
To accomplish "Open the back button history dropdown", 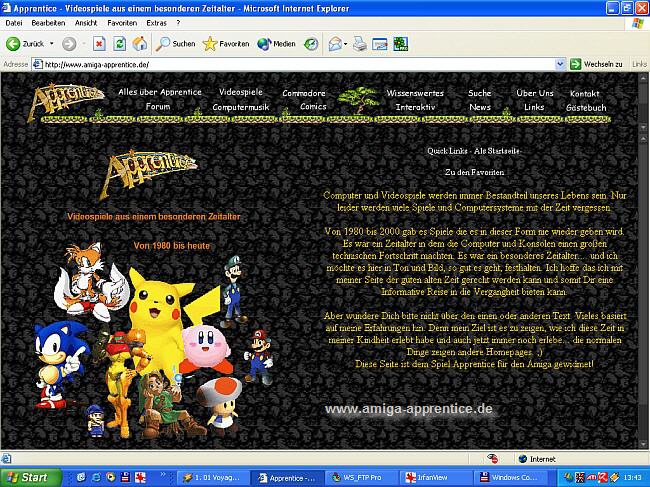I will (x=51, y=44).
